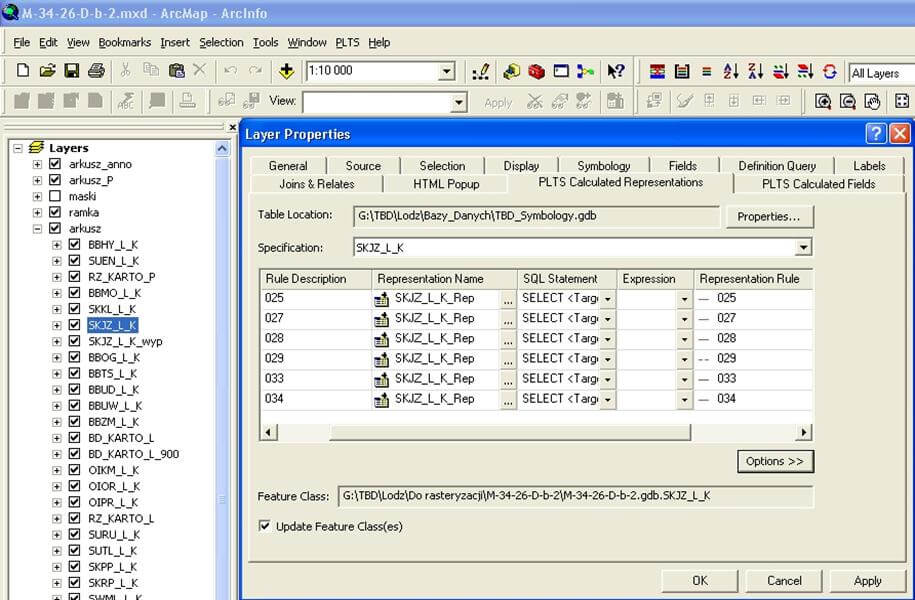Click the Properties... button
This screenshot has height=600, width=915.
point(769,217)
